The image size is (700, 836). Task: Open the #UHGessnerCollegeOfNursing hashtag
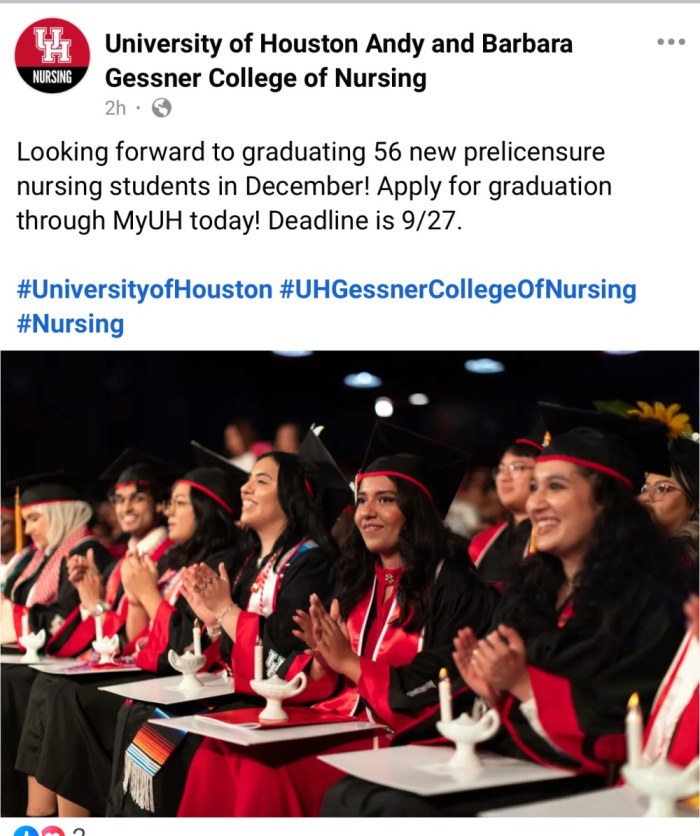click(x=457, y=290)
